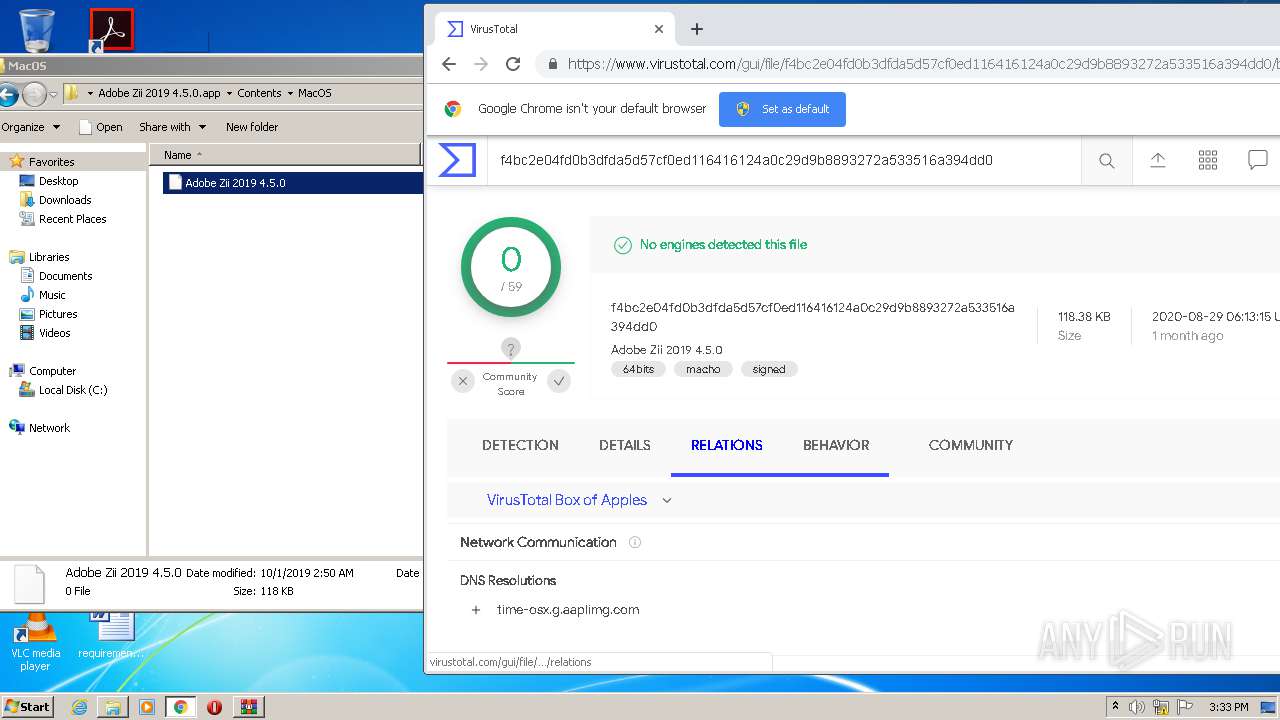
Task: Open the Pictures library
Action: click(x=58, y=314)
